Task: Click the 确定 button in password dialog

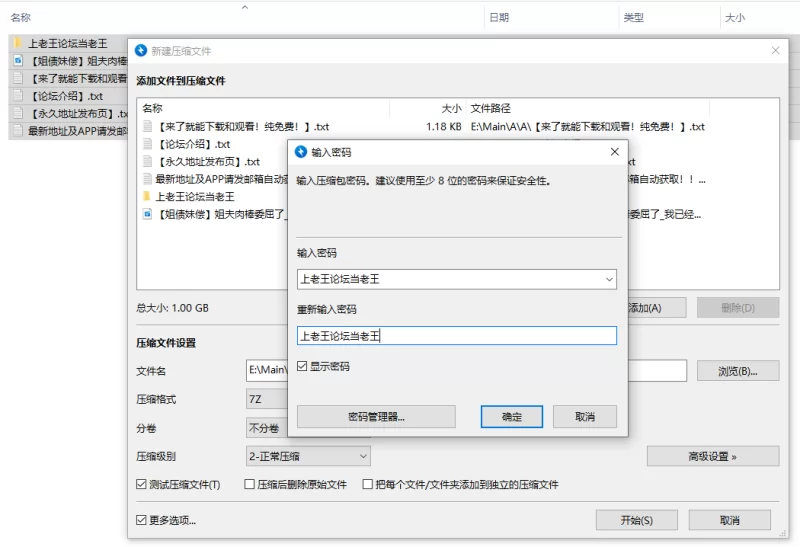Action: click(512, 417)
